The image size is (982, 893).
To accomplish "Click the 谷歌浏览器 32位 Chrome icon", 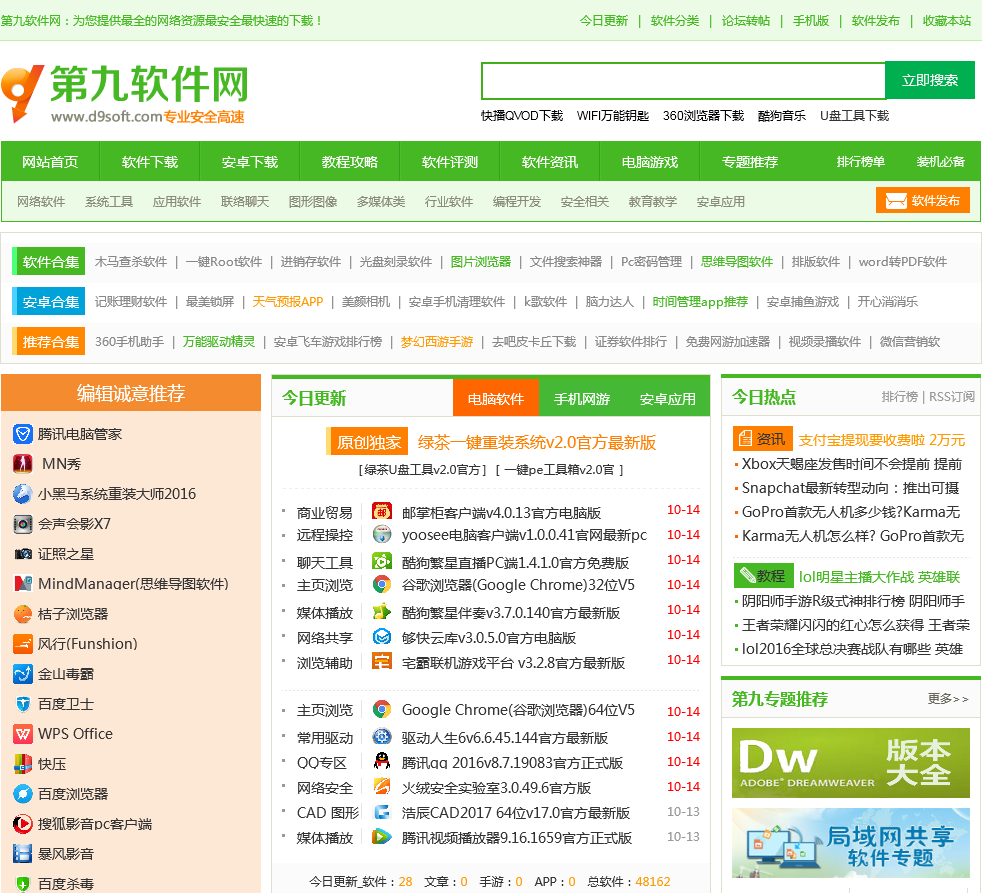I will pos(381,584).
